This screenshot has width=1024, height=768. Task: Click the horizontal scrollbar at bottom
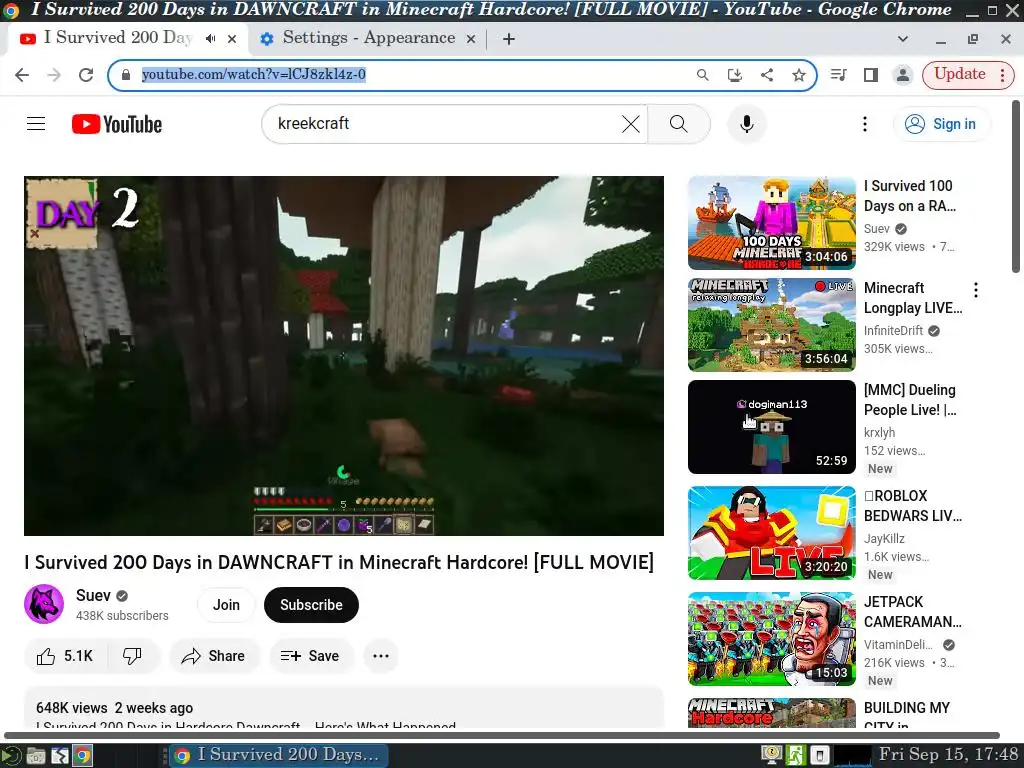pos(502,735)
